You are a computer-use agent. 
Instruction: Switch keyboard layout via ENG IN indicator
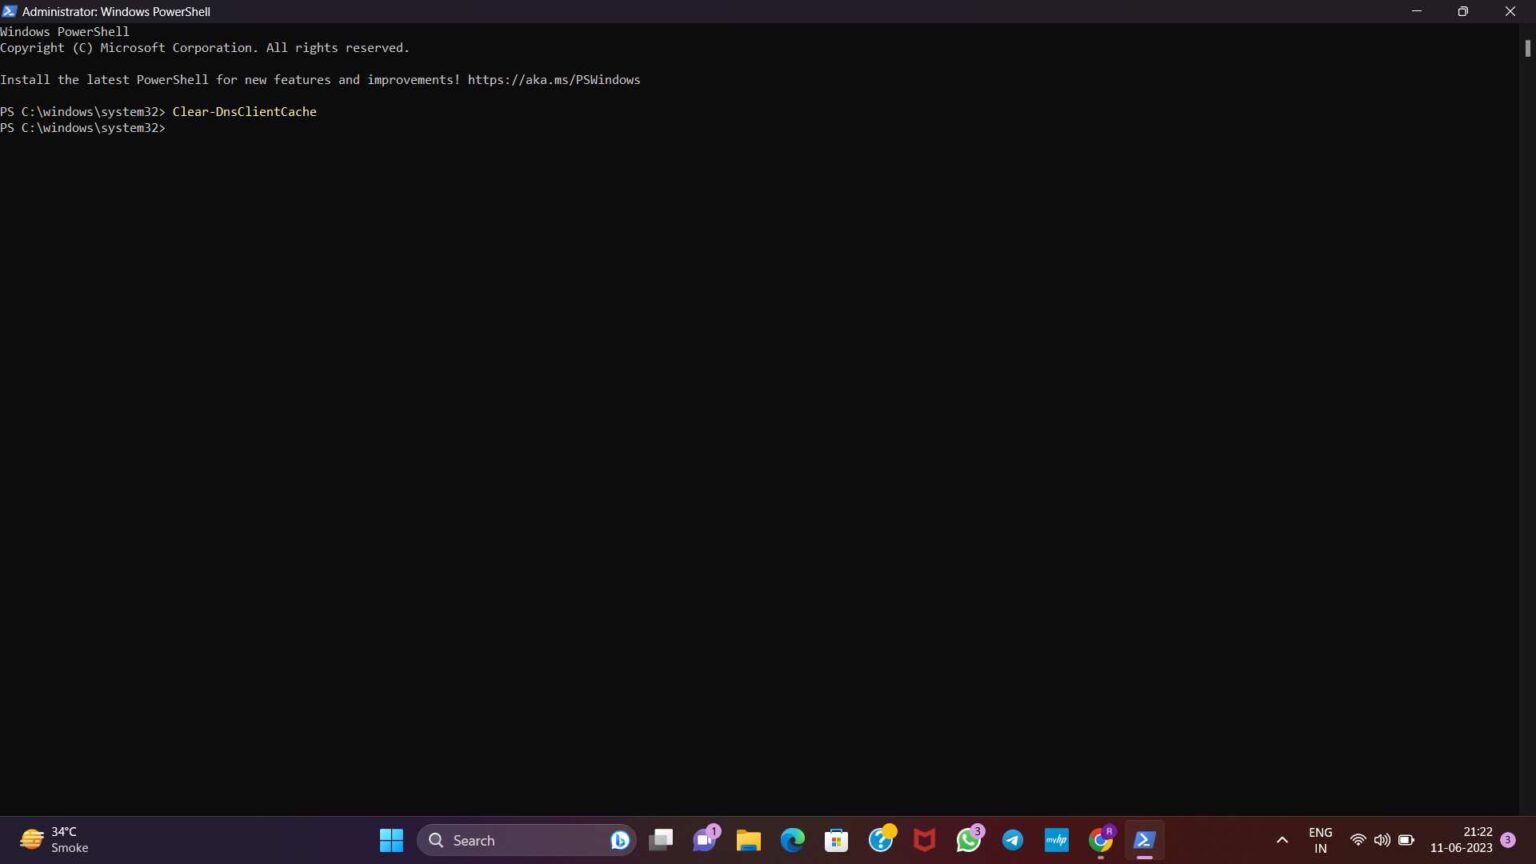click(x=1319, y=840)
